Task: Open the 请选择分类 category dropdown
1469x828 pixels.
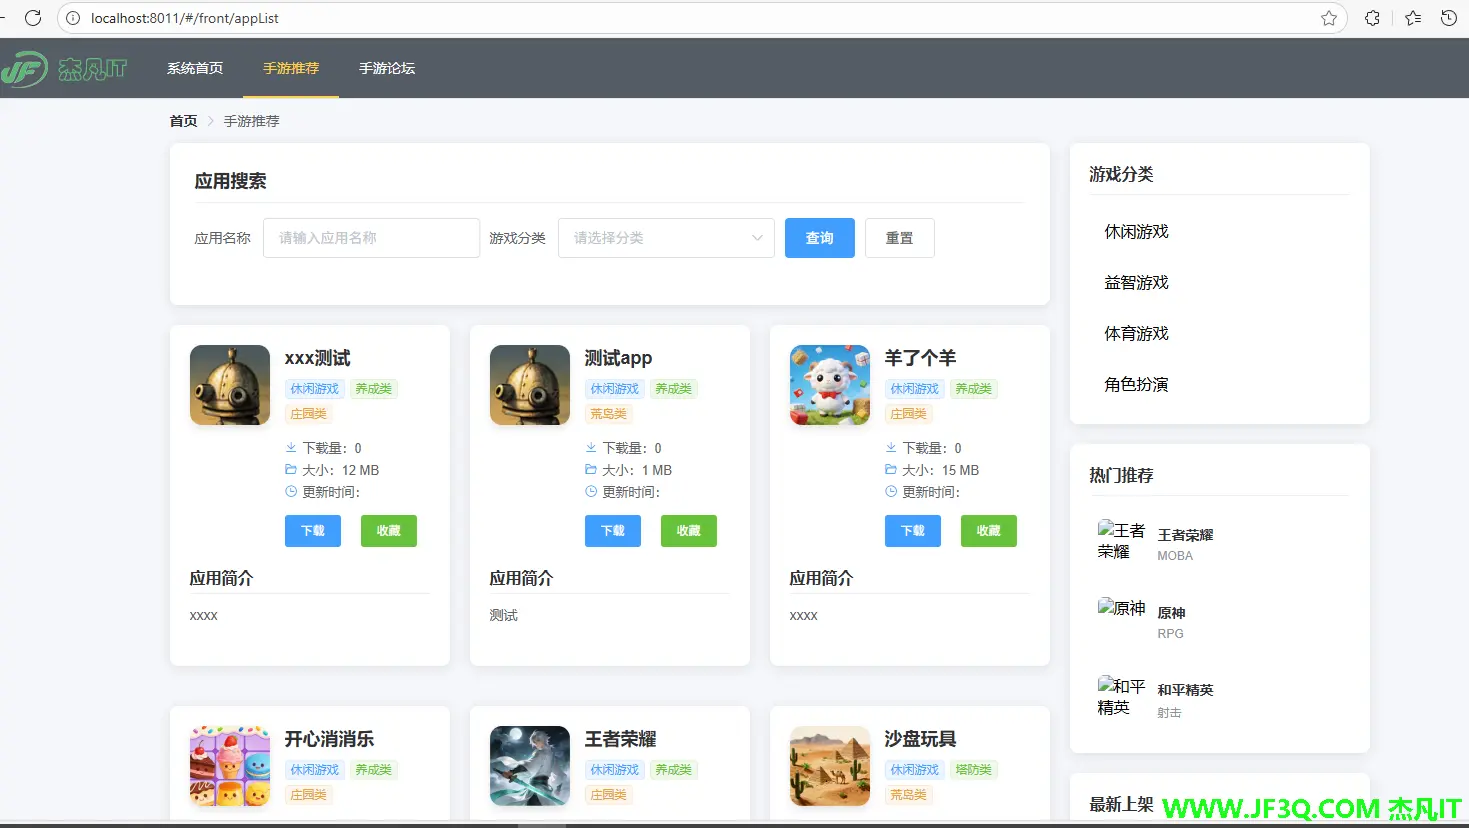Action: [666, 238]
